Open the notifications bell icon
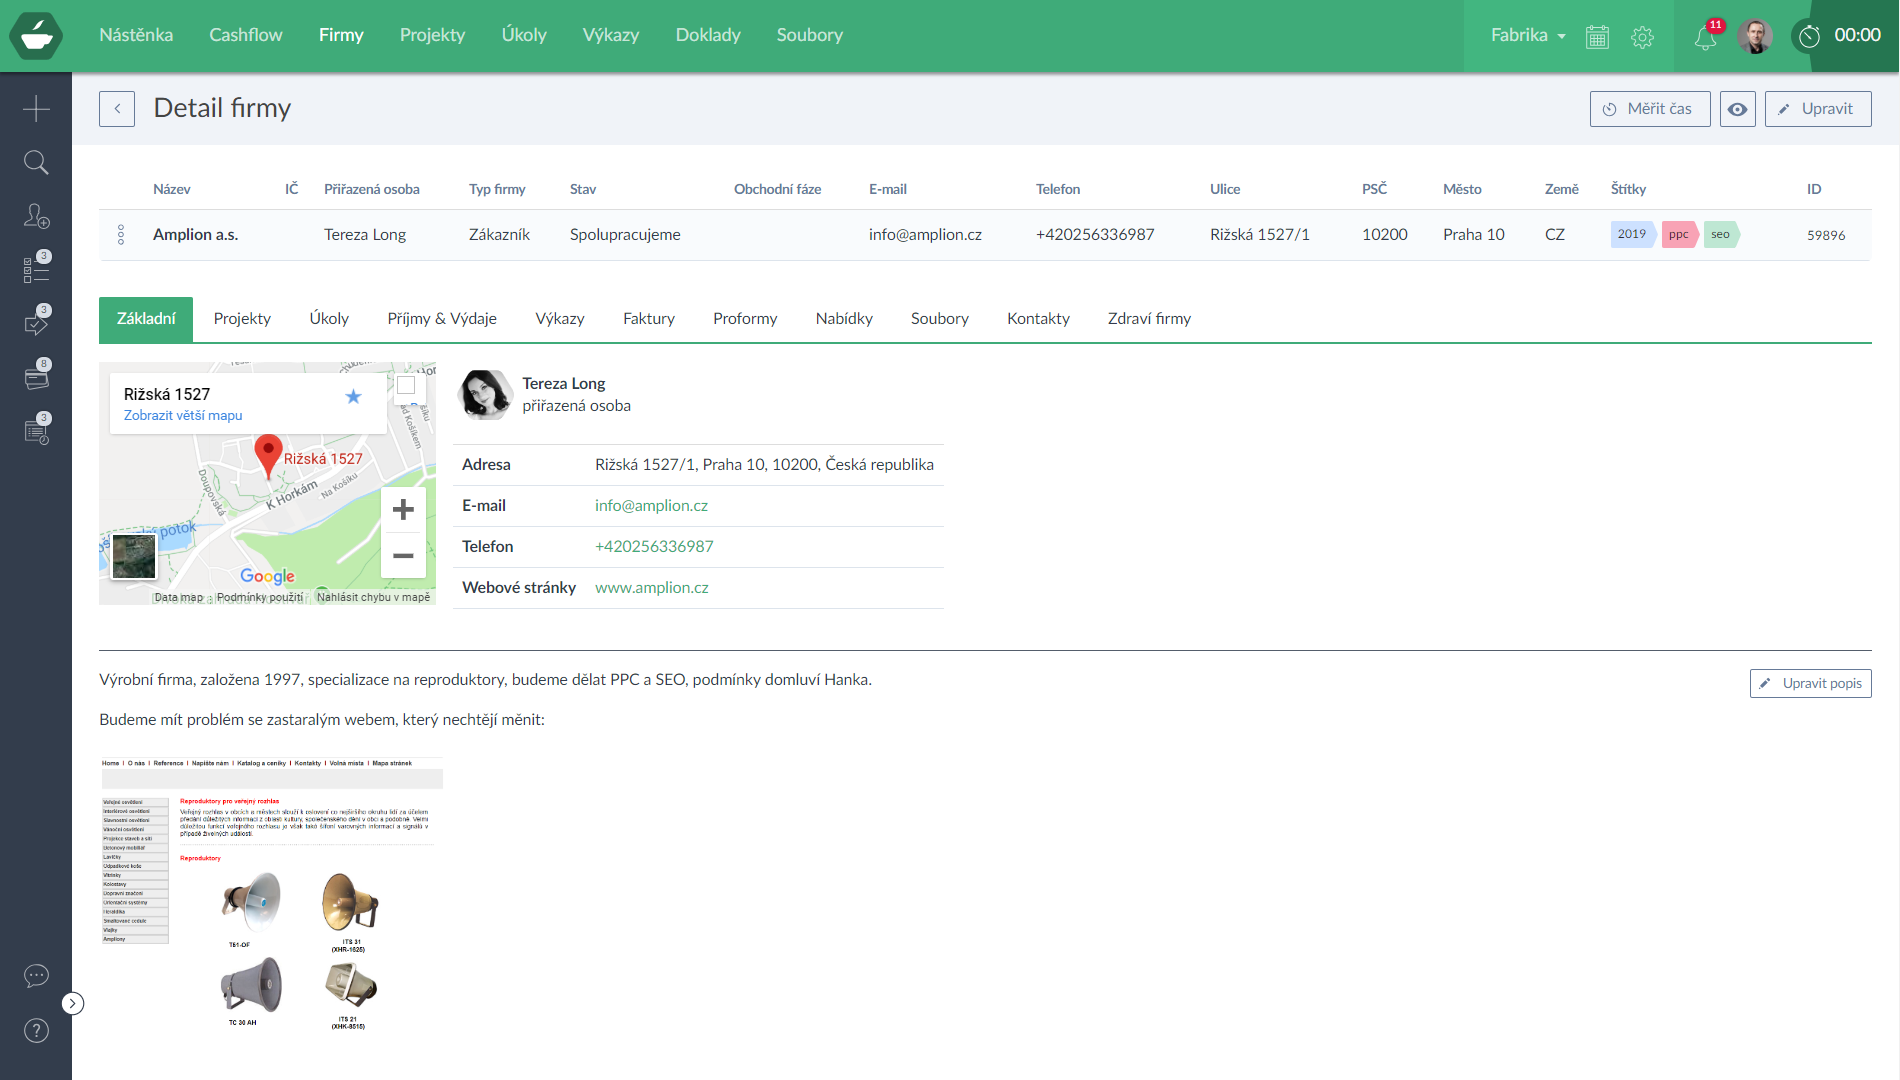1900x1080 pixels. [x=1706, y=37]
